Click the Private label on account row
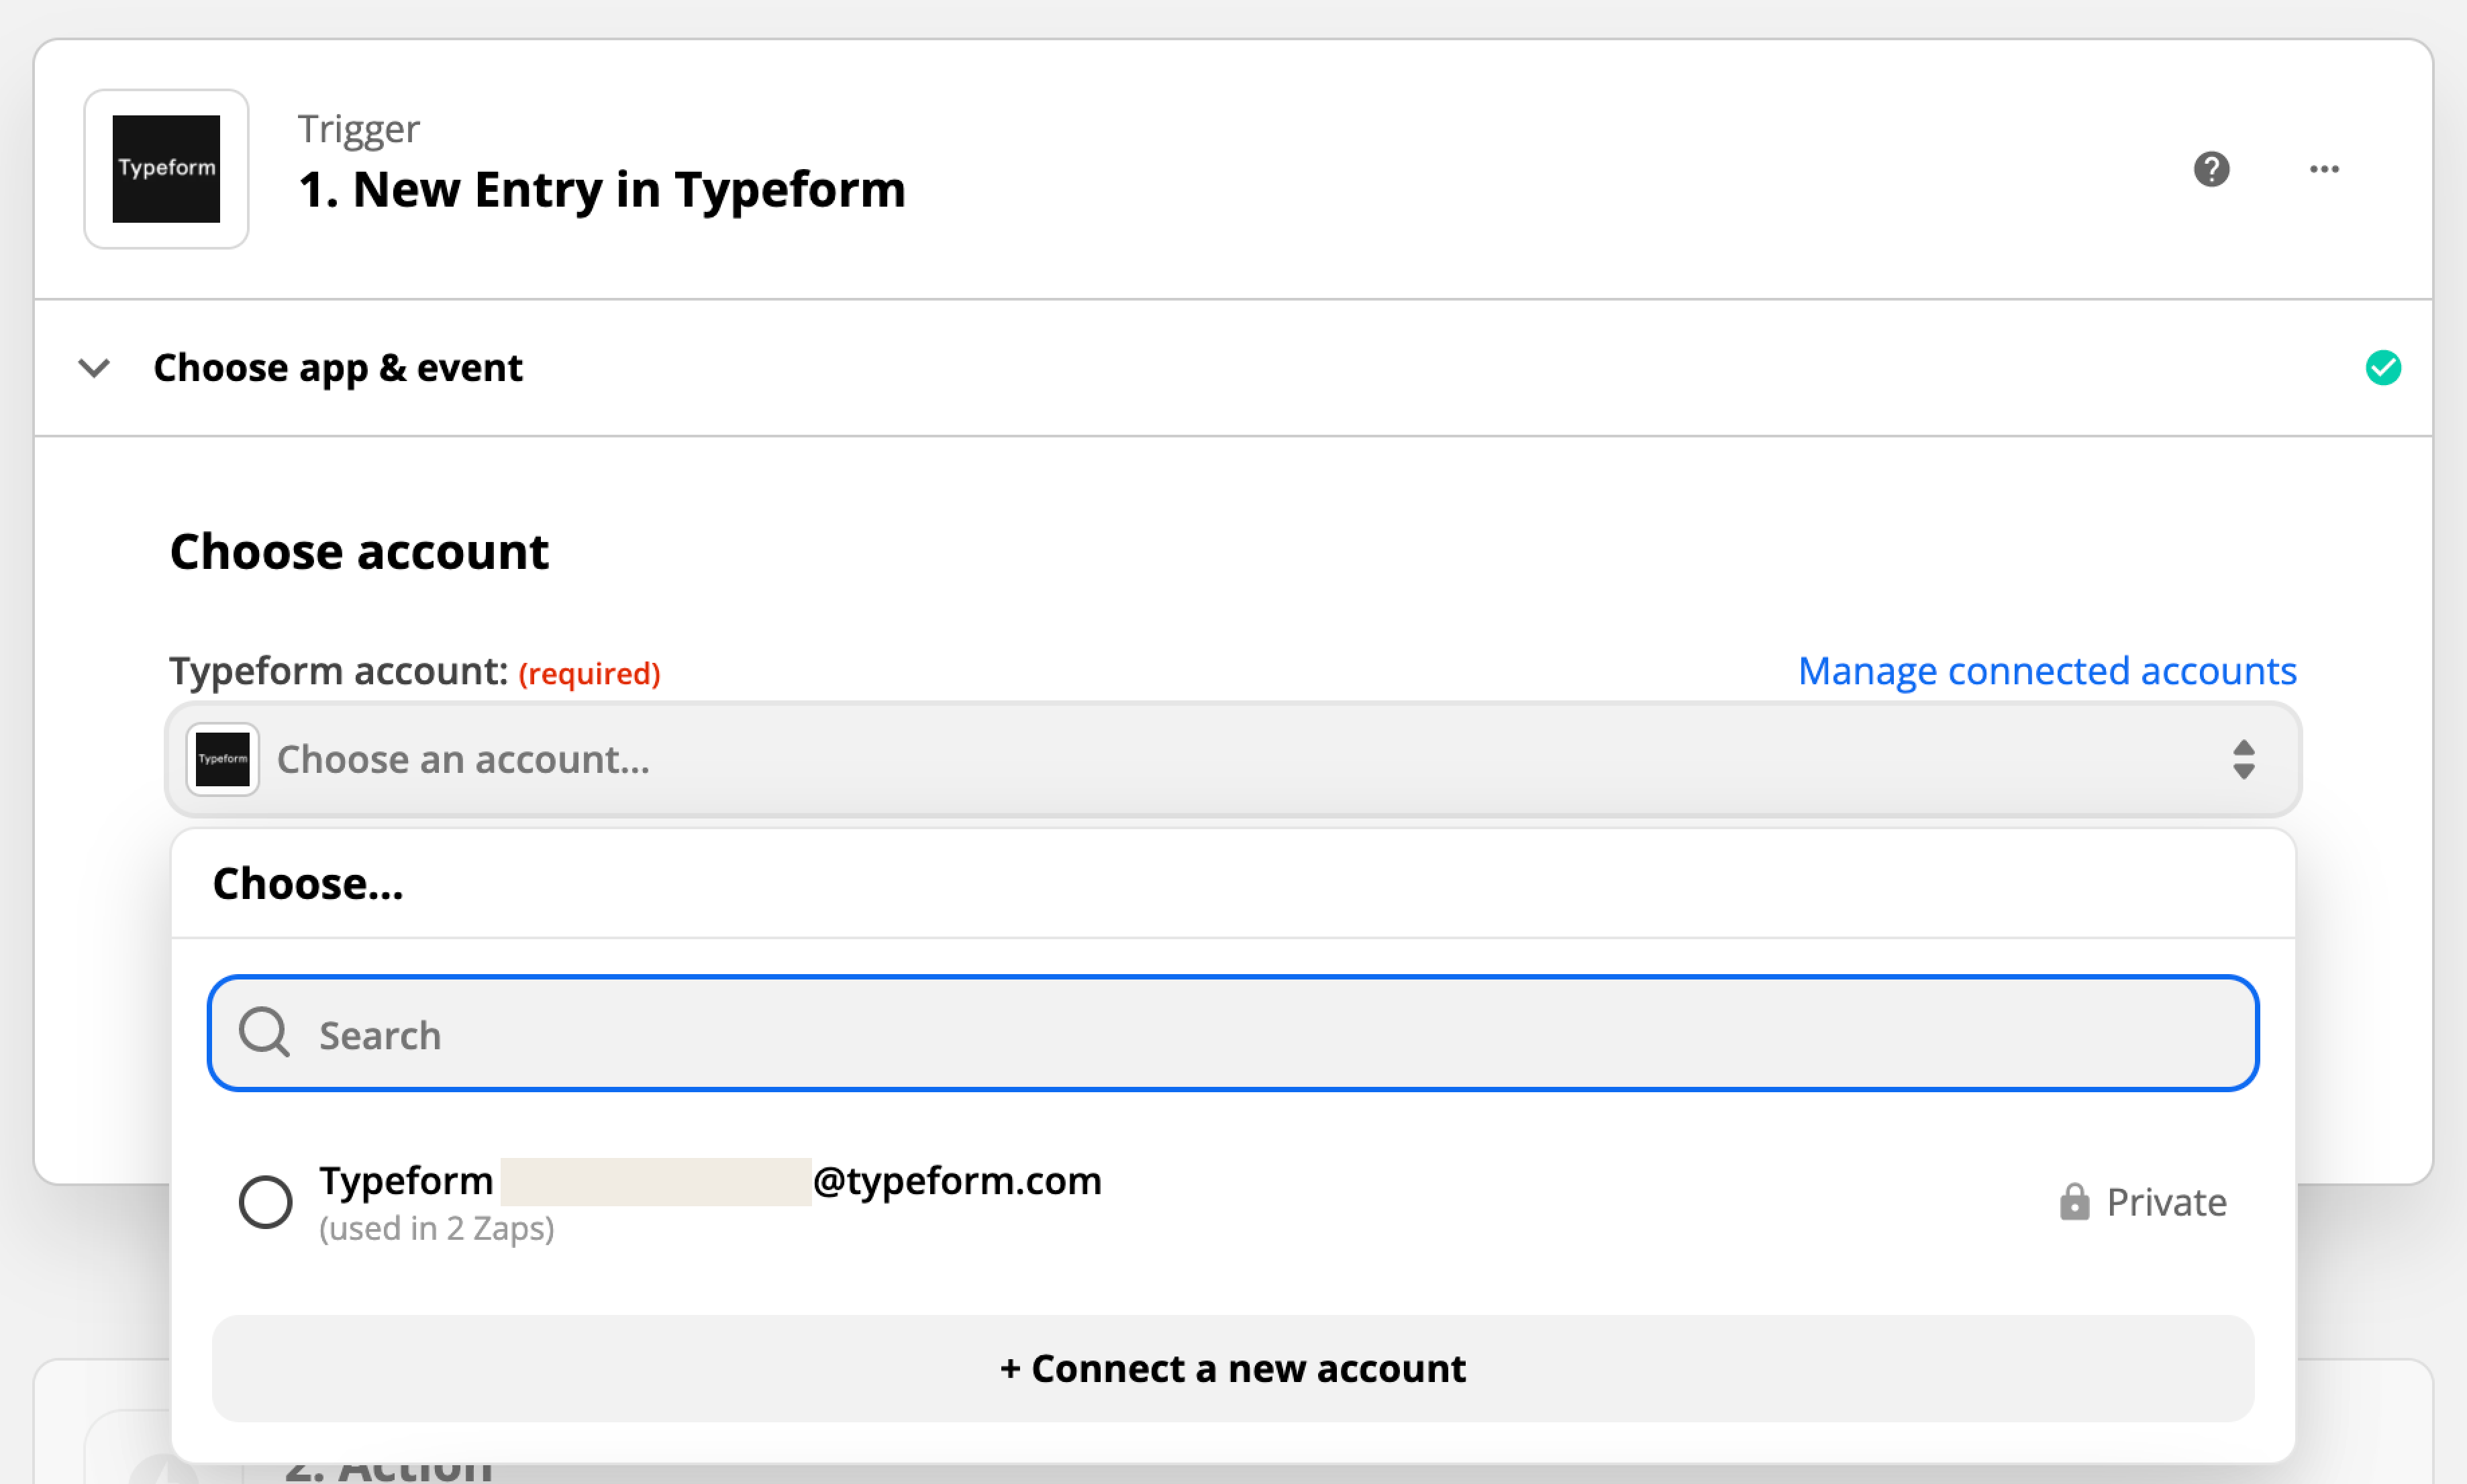 pyautogui.click(x=2166, y=1202)
